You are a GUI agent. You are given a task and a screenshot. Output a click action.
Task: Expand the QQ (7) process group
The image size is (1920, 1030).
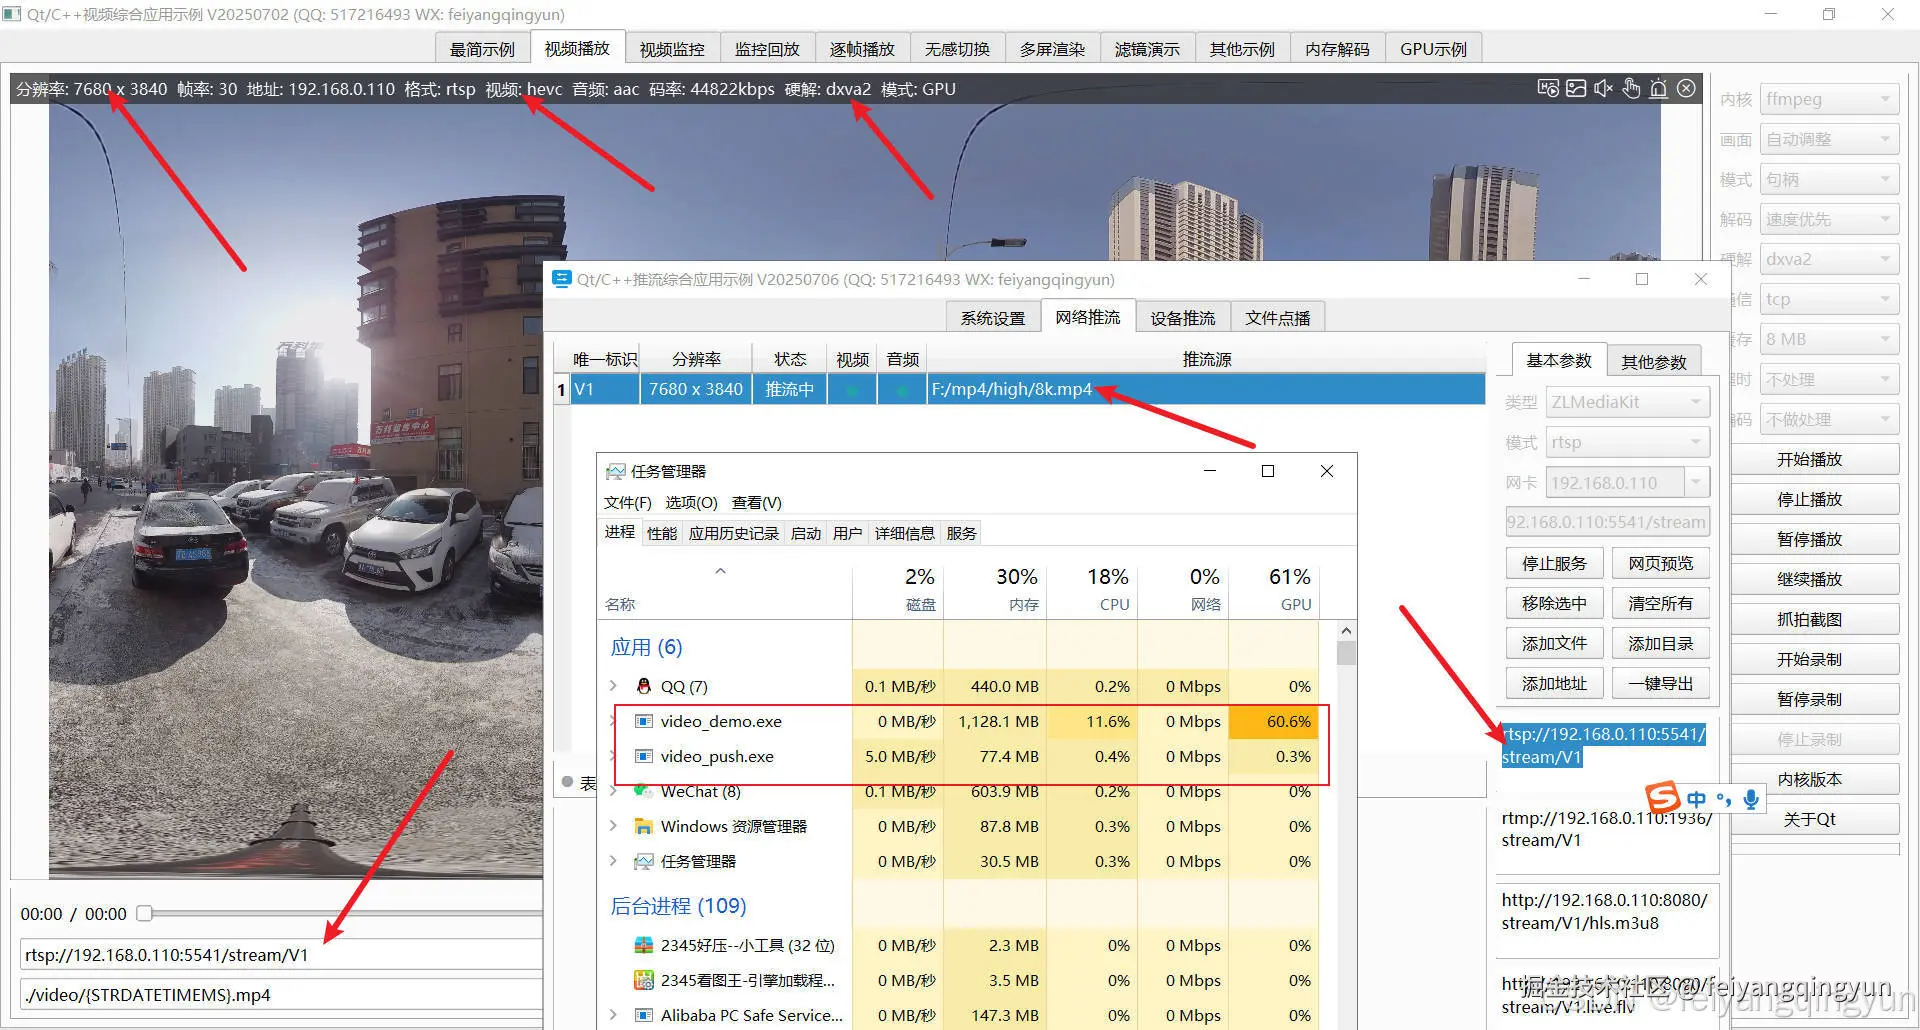click(614, 686)
